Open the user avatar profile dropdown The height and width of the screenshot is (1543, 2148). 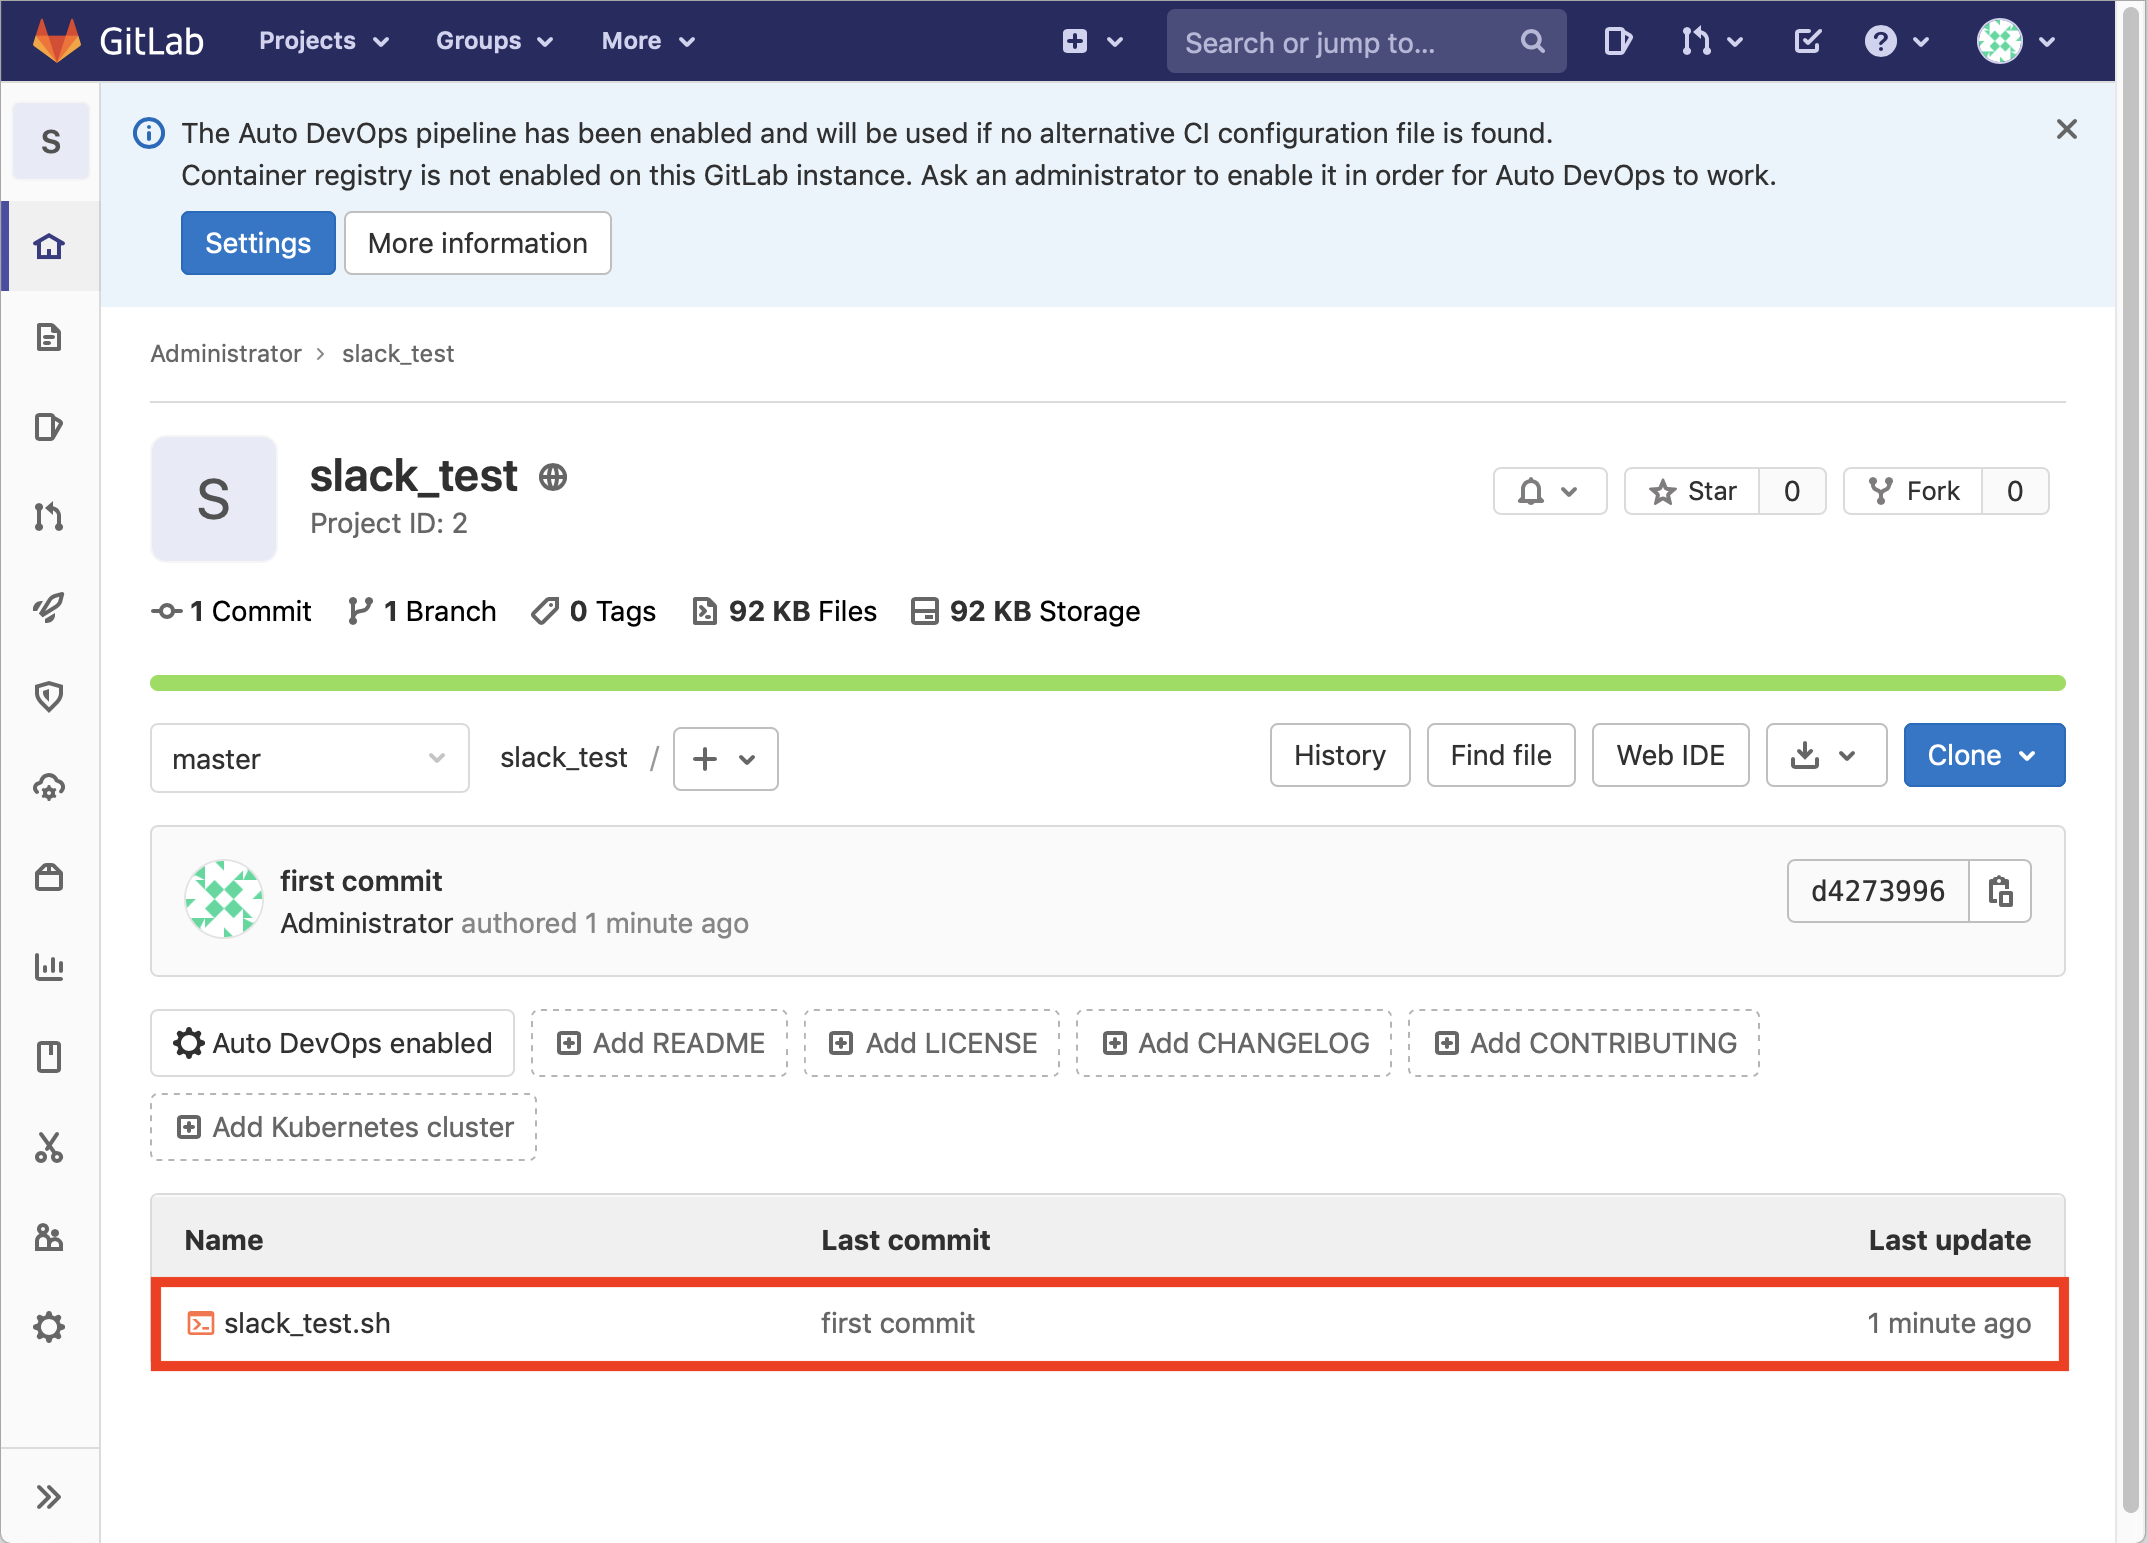2016,41
